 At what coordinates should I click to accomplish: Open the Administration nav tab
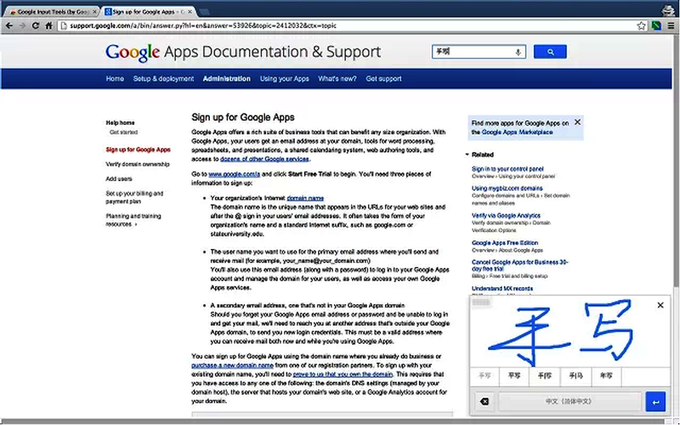click(x=226, y=78)
